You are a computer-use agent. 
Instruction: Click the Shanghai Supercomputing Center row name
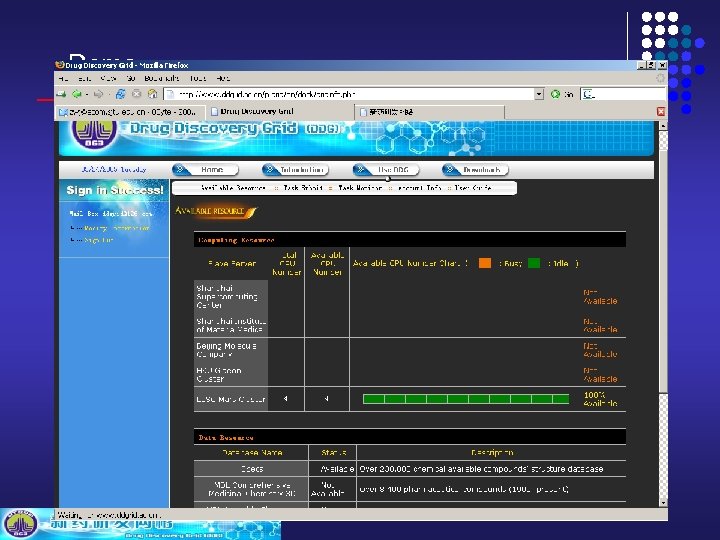pos(227,297)
